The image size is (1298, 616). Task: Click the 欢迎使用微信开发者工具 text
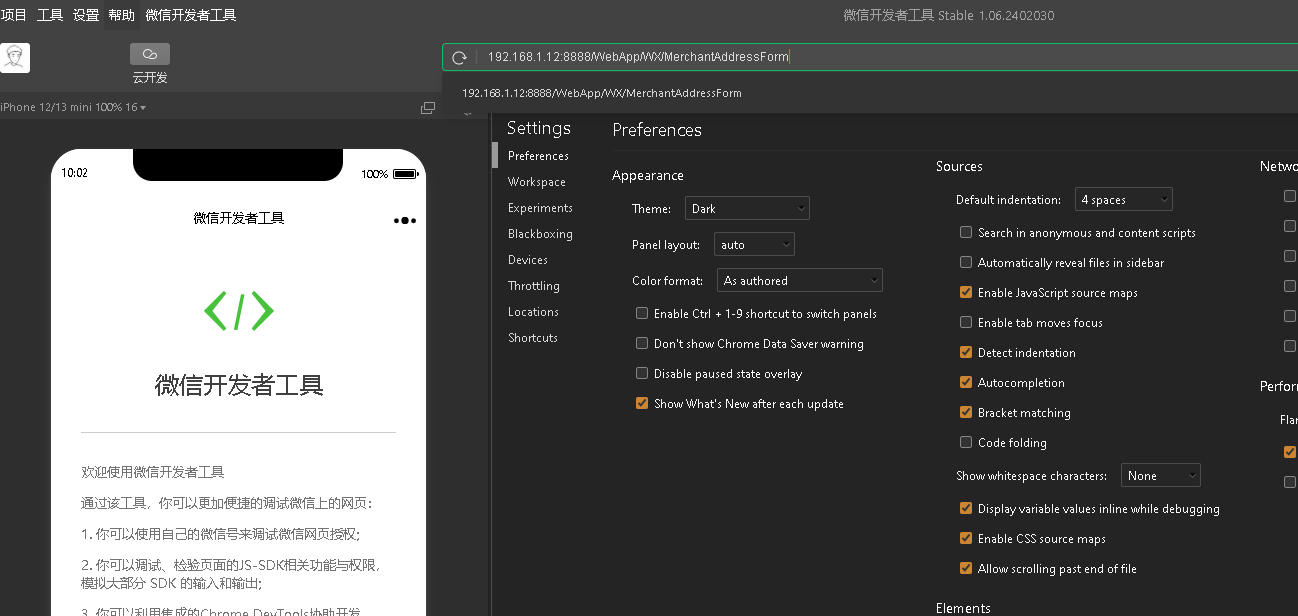[153, 472]
